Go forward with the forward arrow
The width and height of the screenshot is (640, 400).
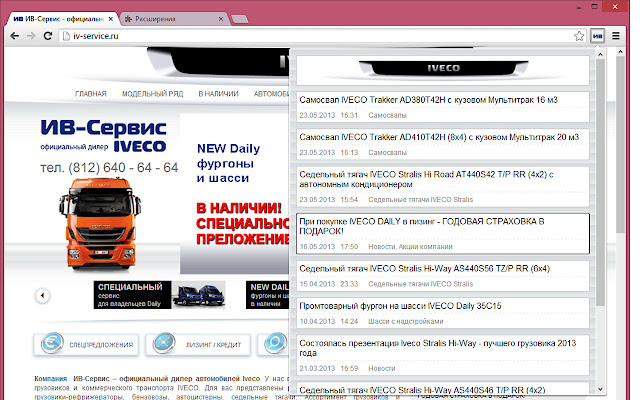31,36
